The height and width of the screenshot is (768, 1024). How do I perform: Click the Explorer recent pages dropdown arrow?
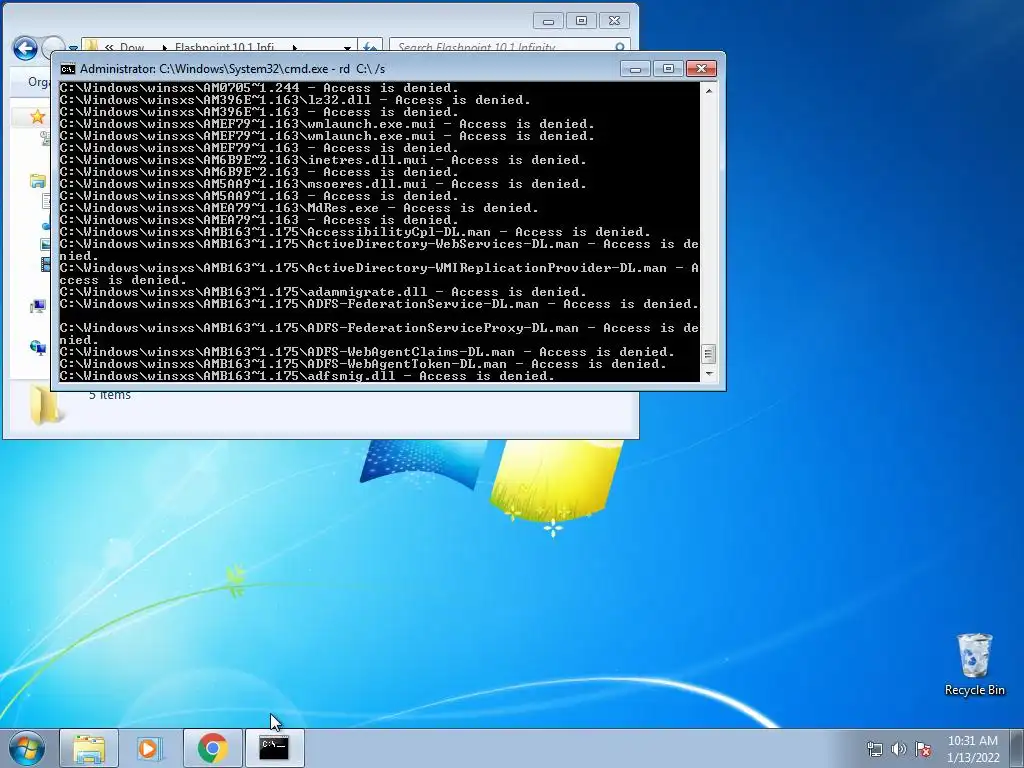74,48
